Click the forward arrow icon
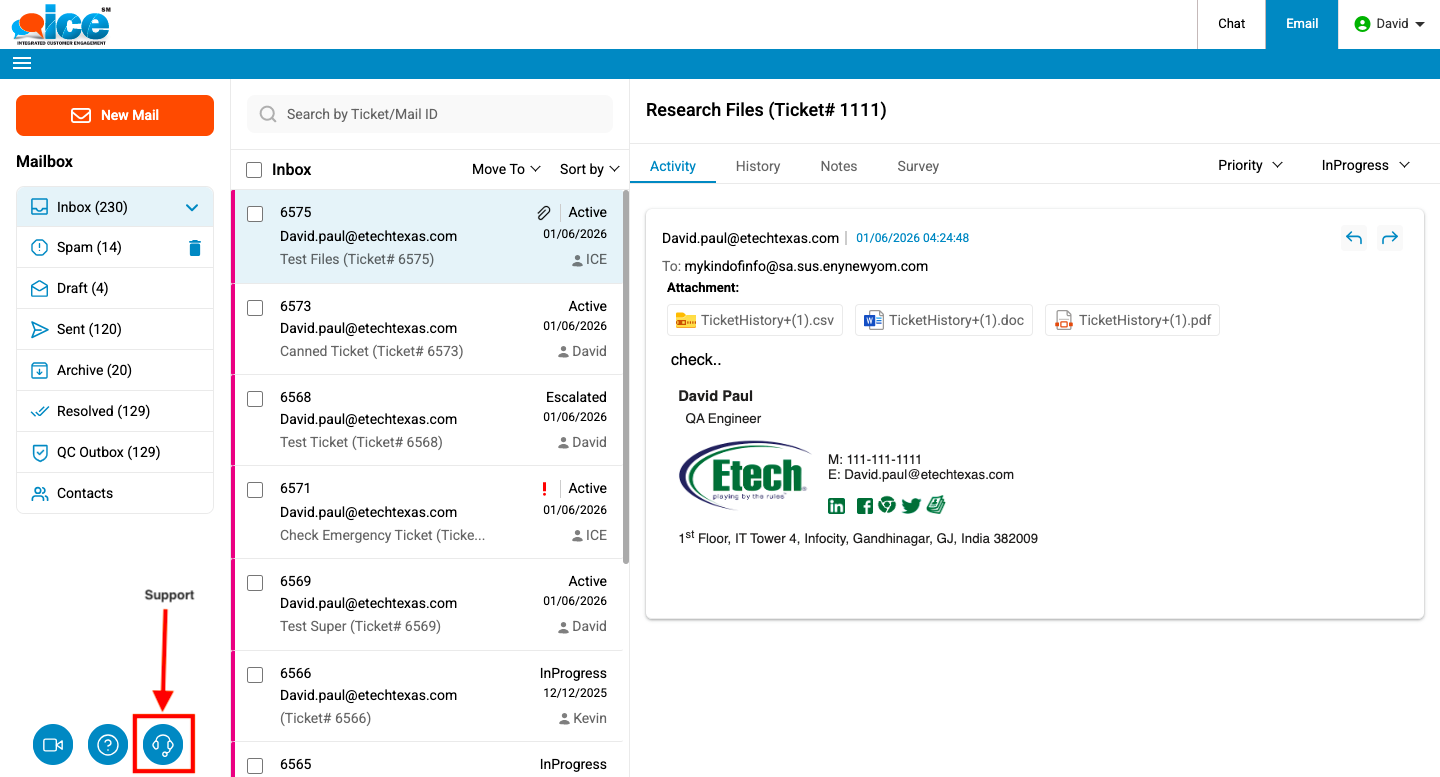This screenshot has width=1440, height=777. [x=1389, y=238]
